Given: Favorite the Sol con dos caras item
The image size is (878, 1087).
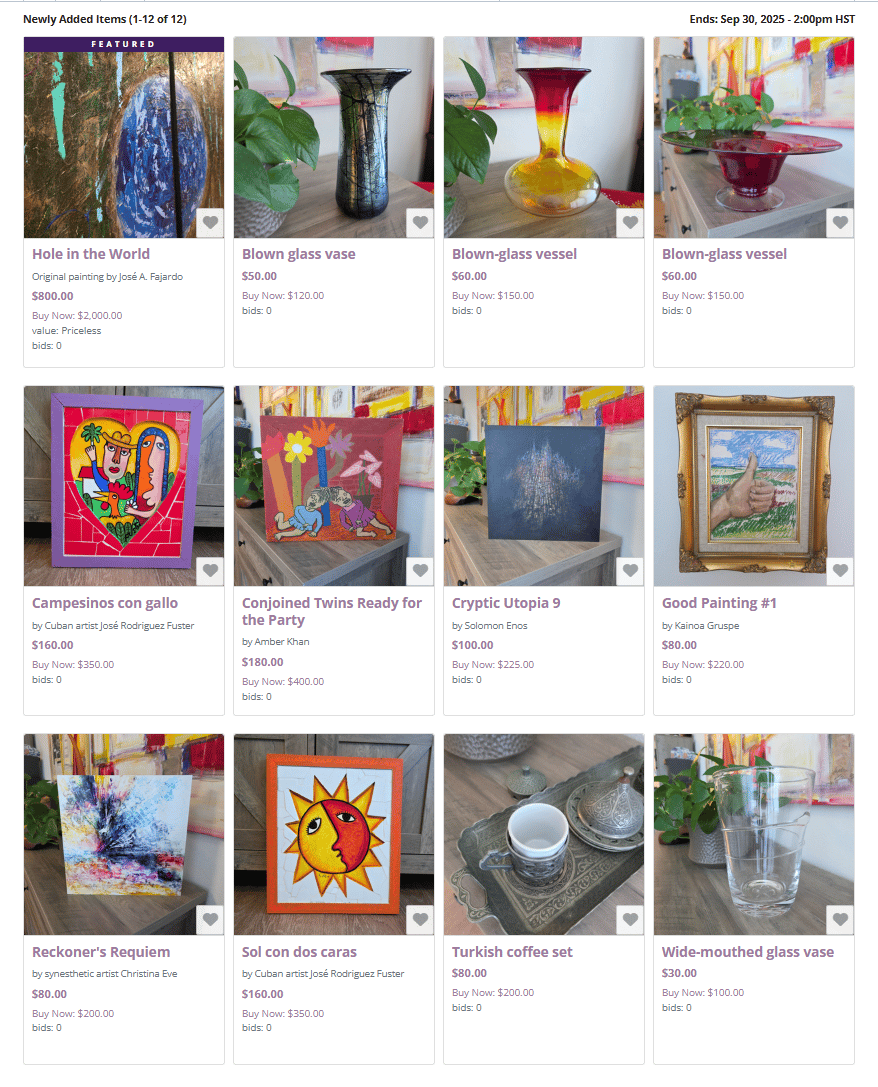Looking at the screenshot, I should tap(420, 920).
